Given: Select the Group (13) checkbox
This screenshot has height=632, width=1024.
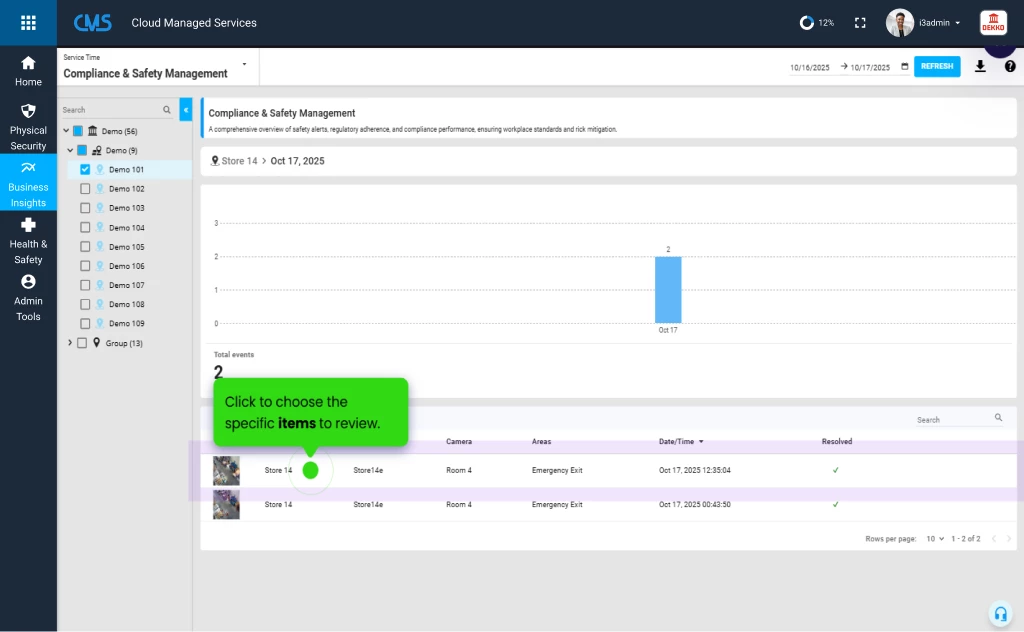Looking at the screenshot, I should click(81, 342).
